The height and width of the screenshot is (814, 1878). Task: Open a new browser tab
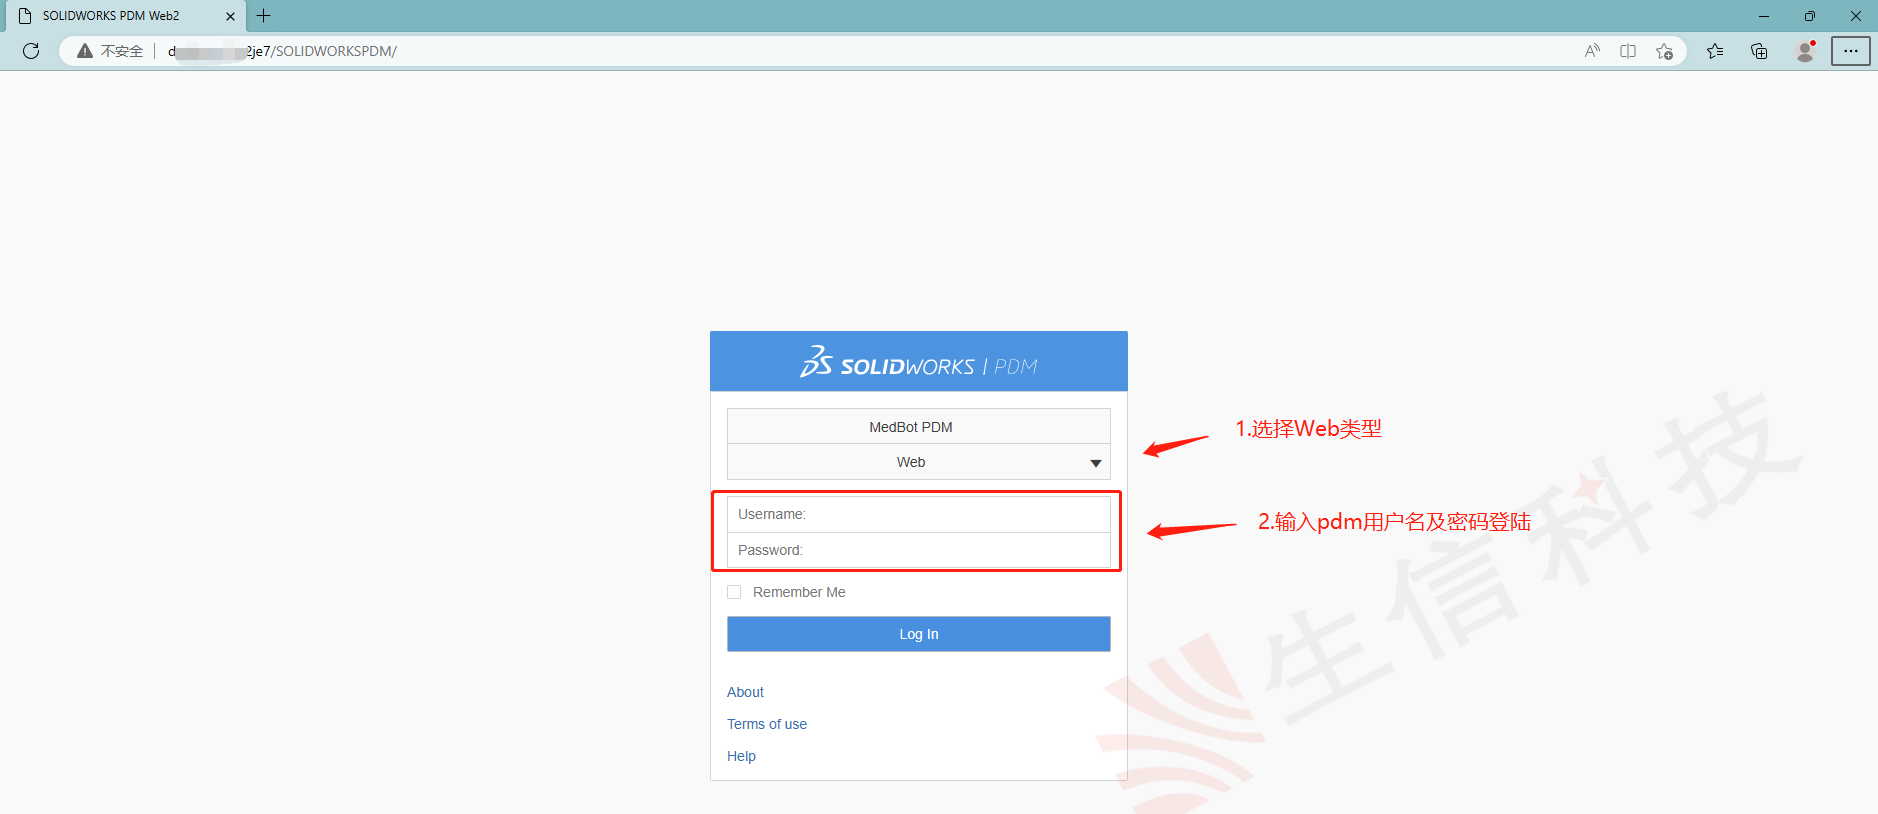(264, 16)
